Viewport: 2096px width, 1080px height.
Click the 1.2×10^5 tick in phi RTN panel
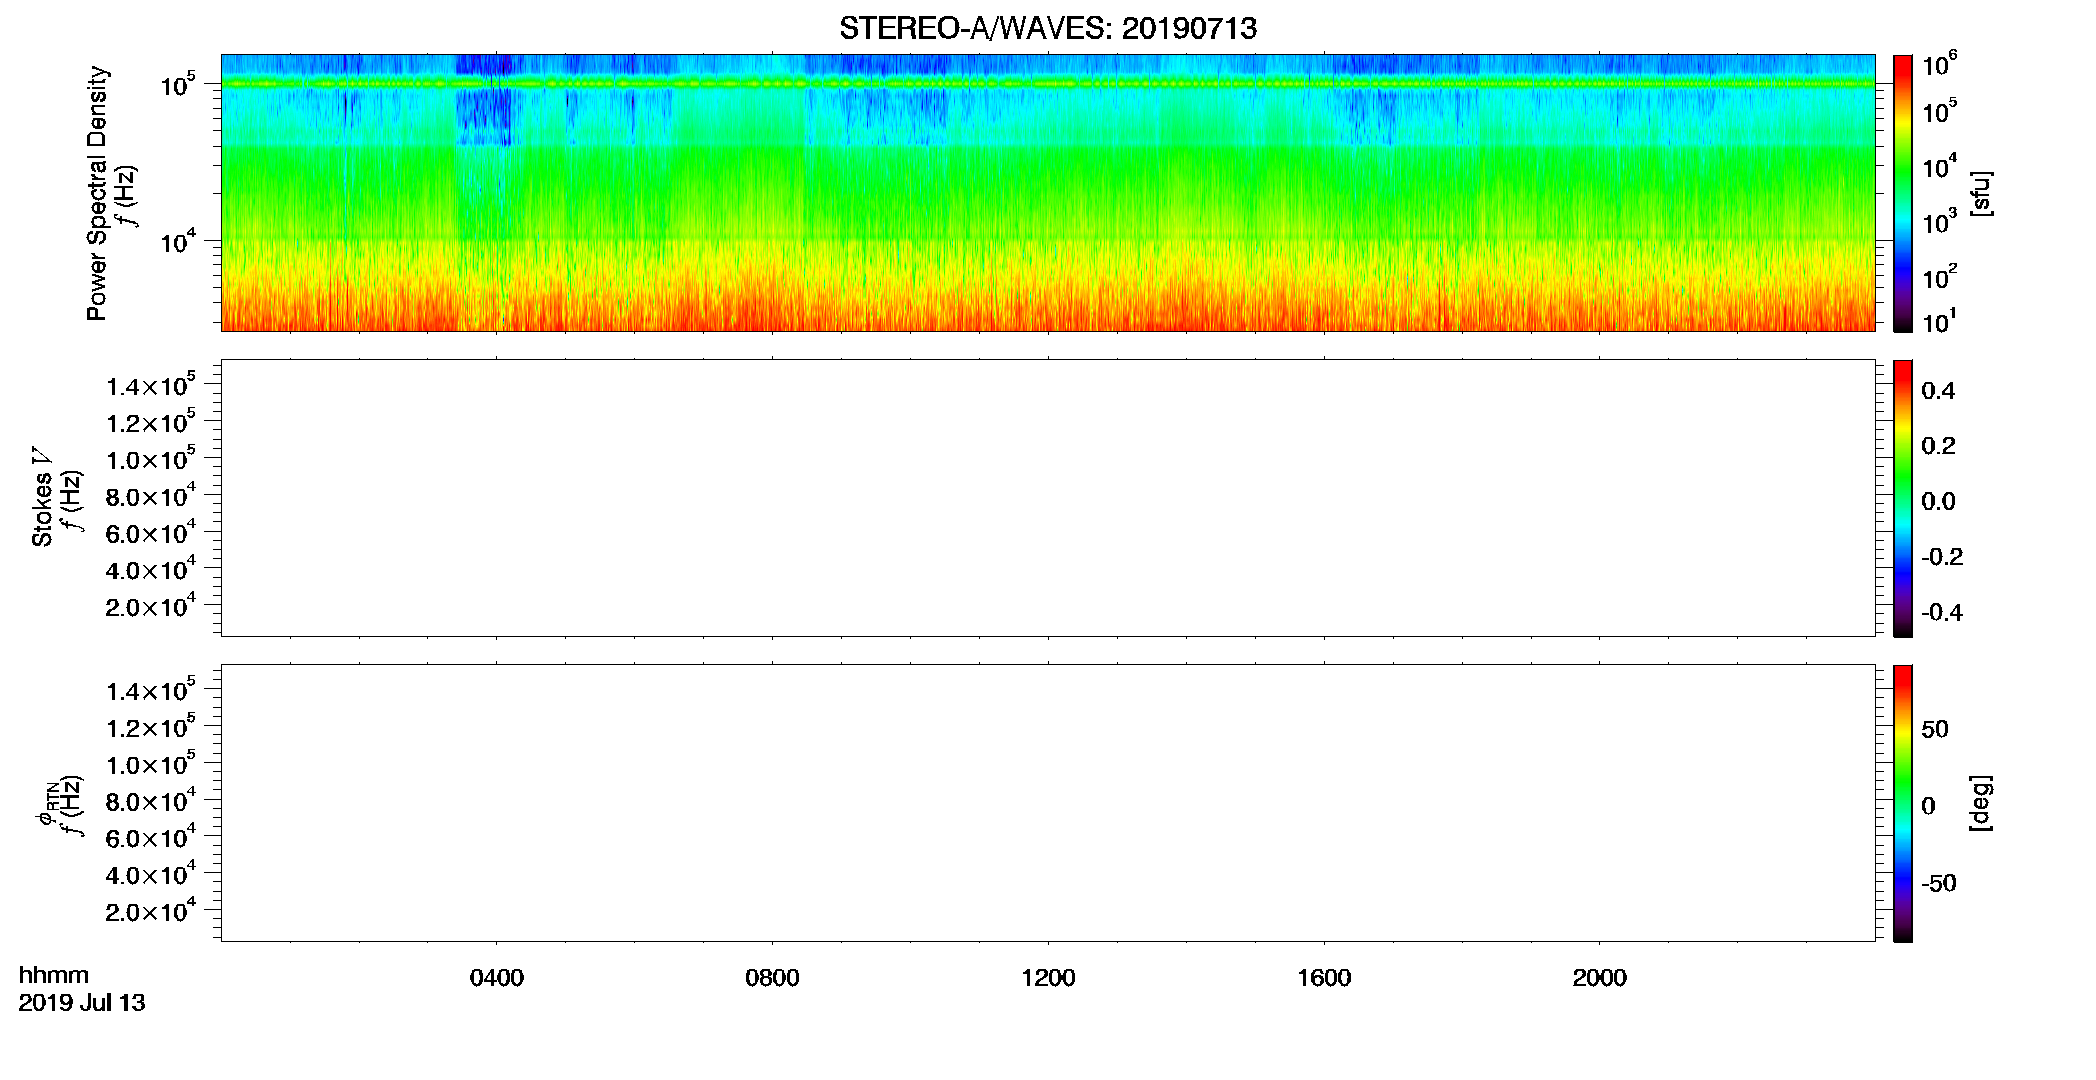(x=151, y=727)
